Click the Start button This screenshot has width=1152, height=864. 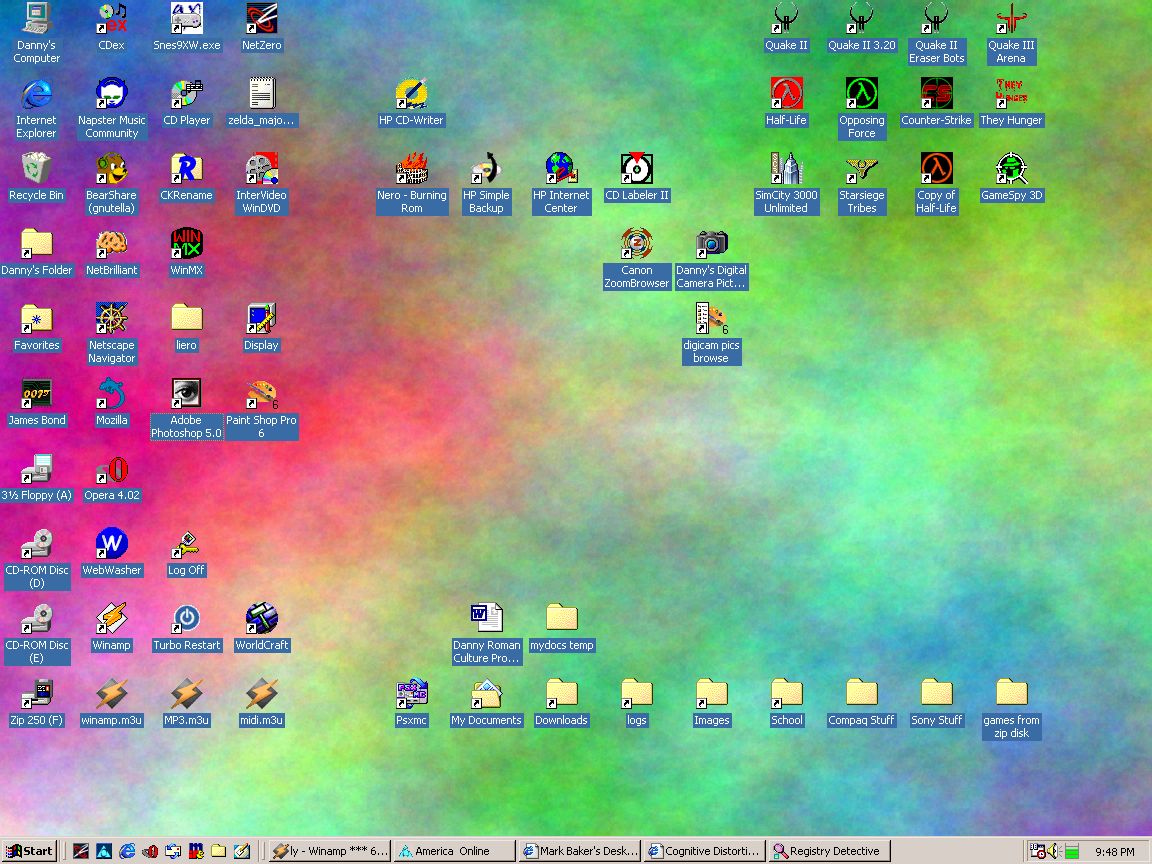[30, 851]
